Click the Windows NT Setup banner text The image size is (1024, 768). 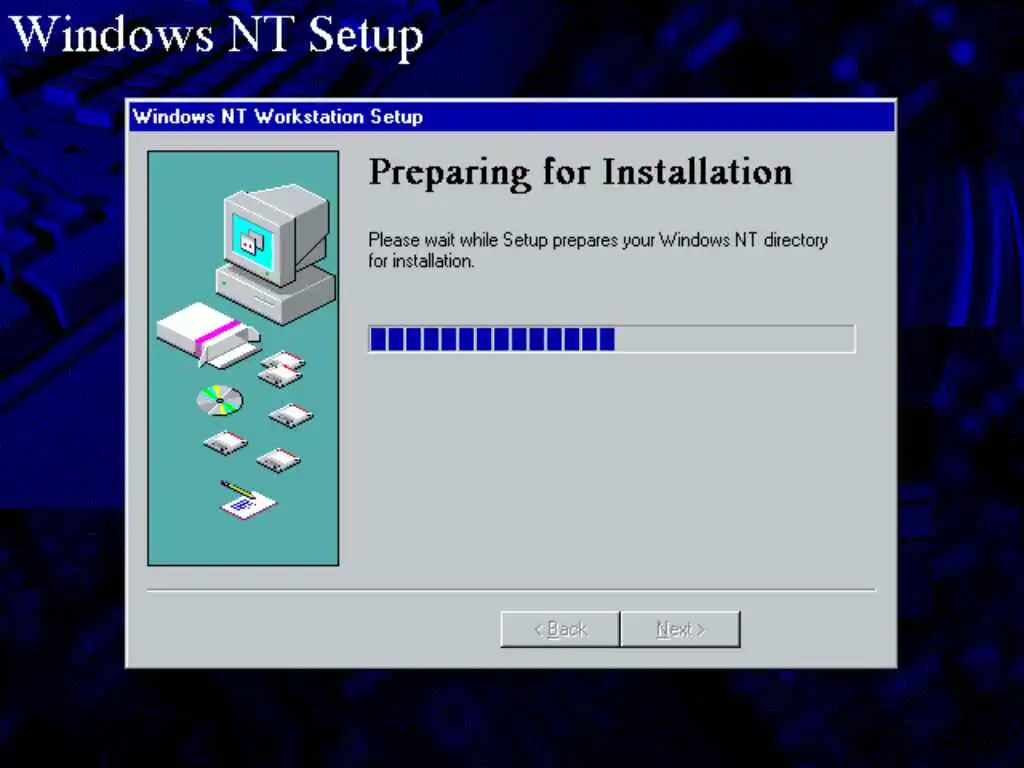click(x=217, y=34)
